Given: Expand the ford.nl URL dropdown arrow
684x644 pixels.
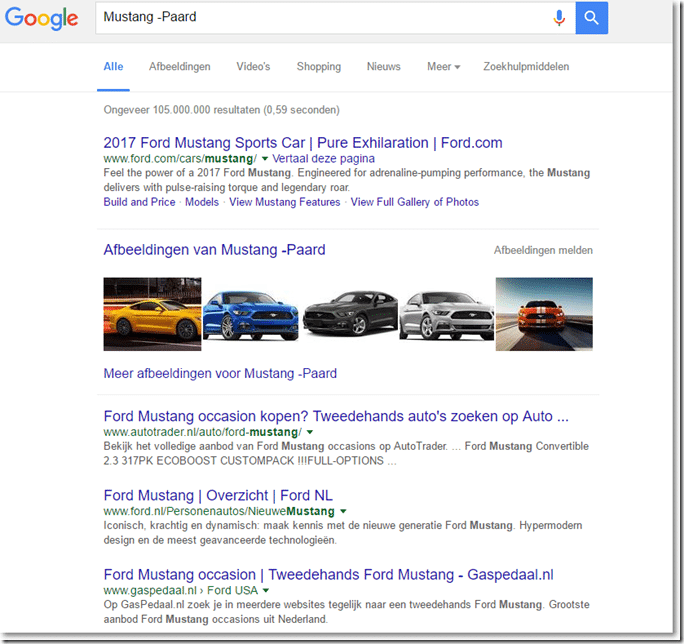Looking at the screenshot, I should pyautogui.click(x=343, y=511).
